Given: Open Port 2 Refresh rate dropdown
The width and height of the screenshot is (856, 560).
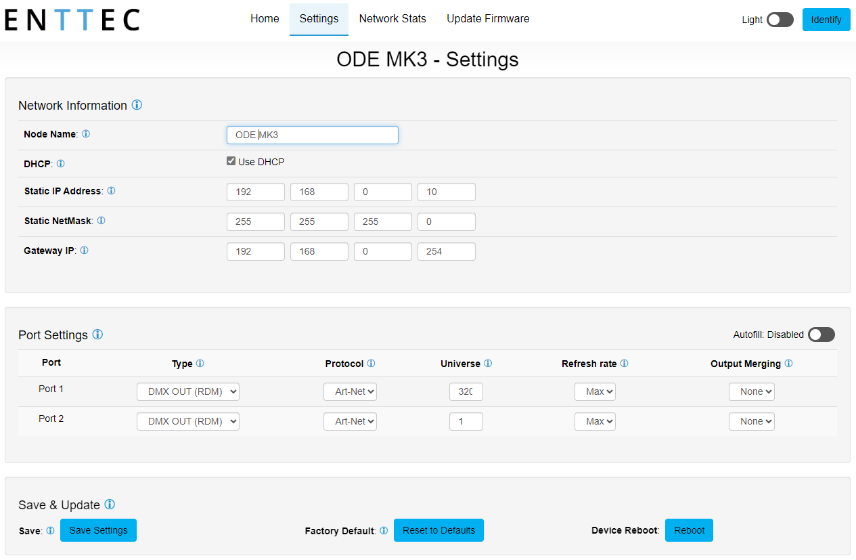Looking at the screenshot, I should click(x=595, y=421).
